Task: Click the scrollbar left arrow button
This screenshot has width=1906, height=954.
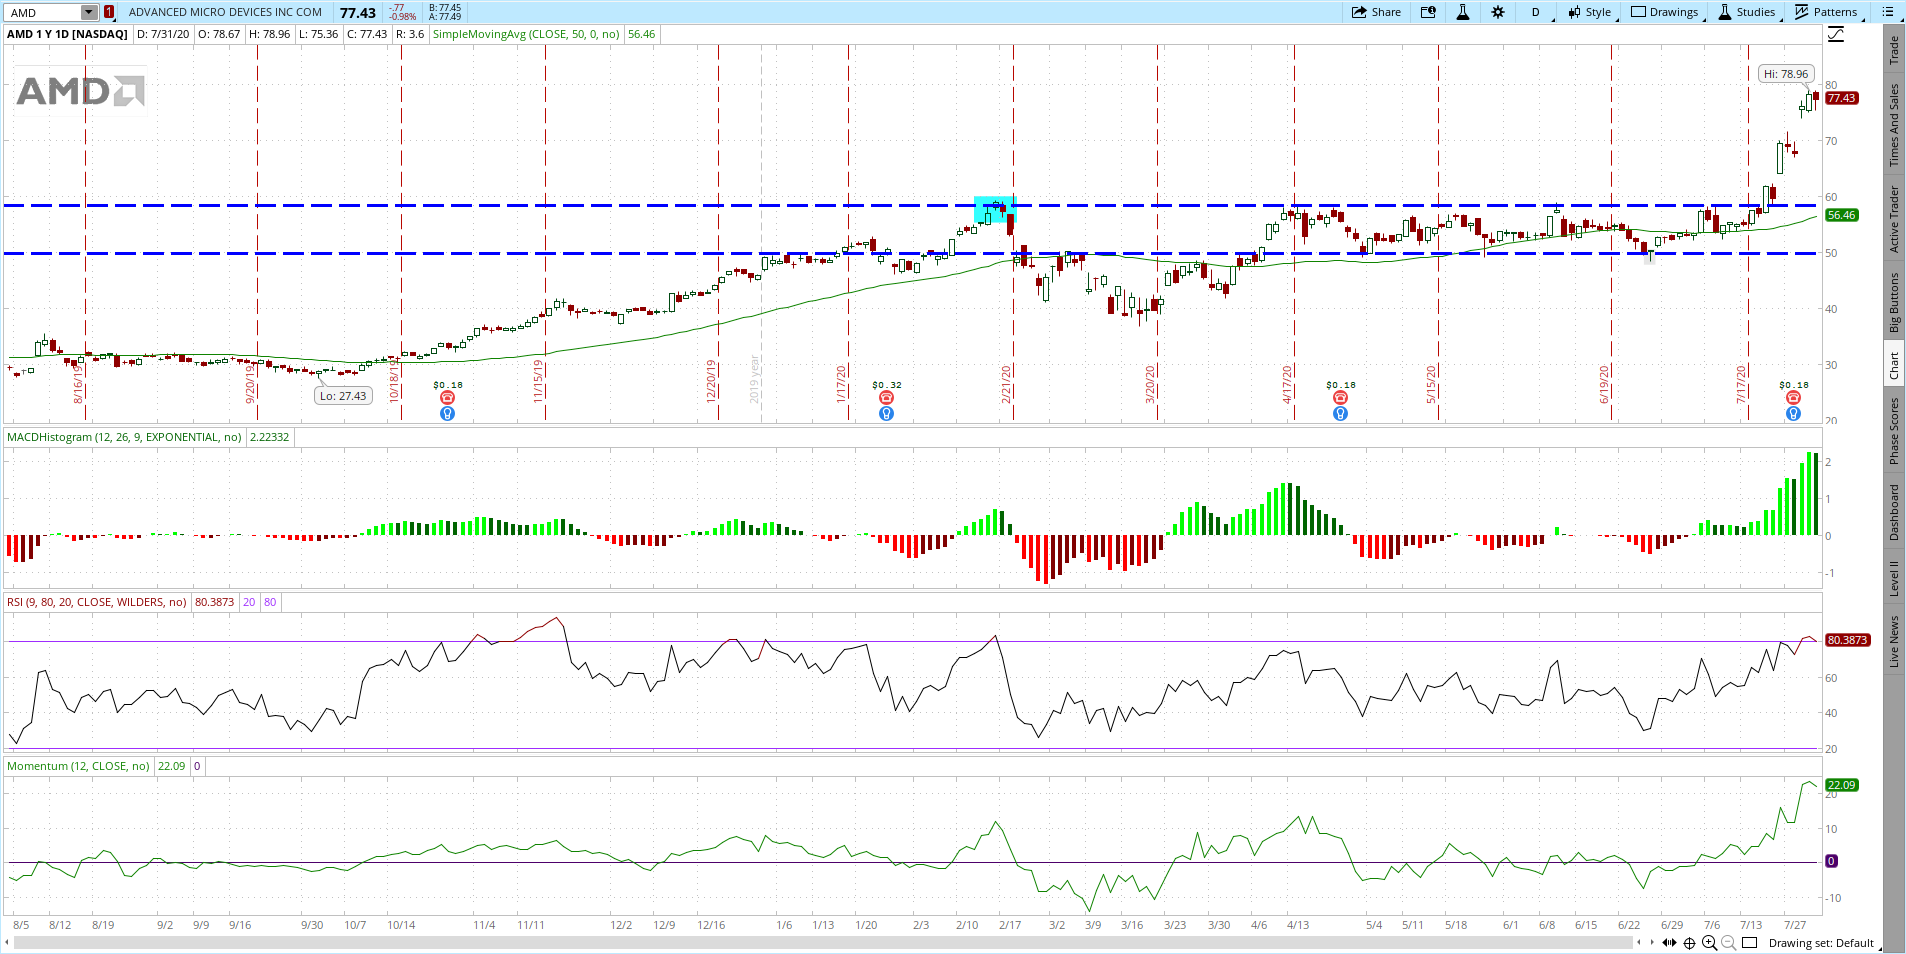Action: [1639, 942]
